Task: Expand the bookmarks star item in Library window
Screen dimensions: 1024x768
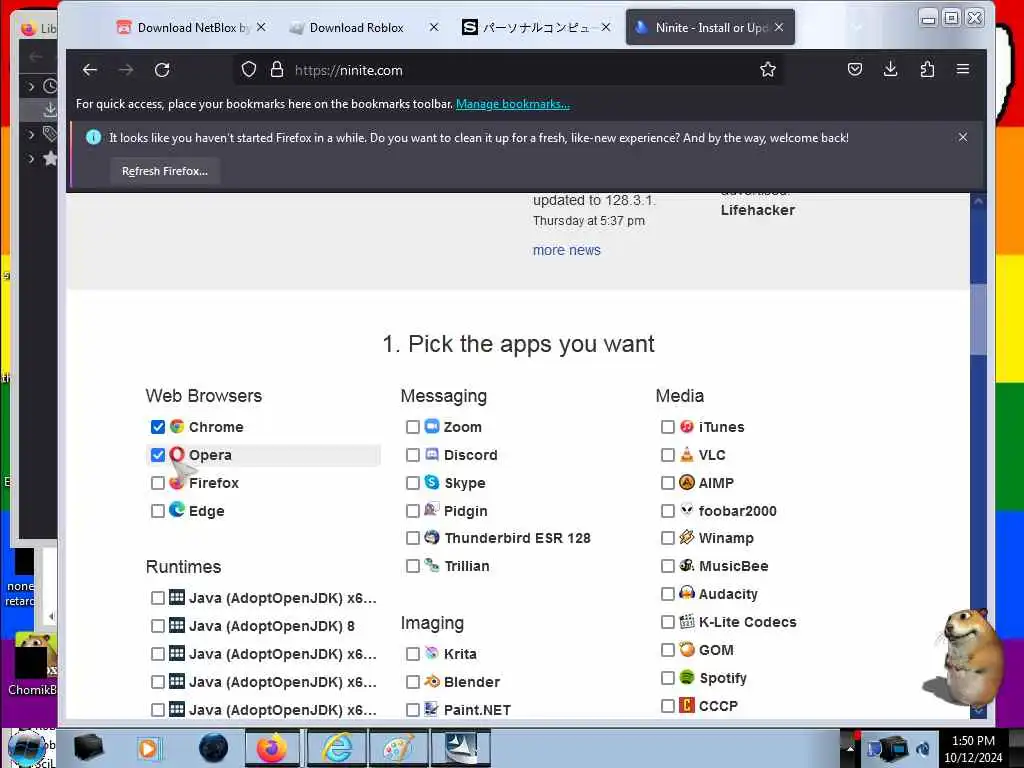Action: [x=31, y=159]
